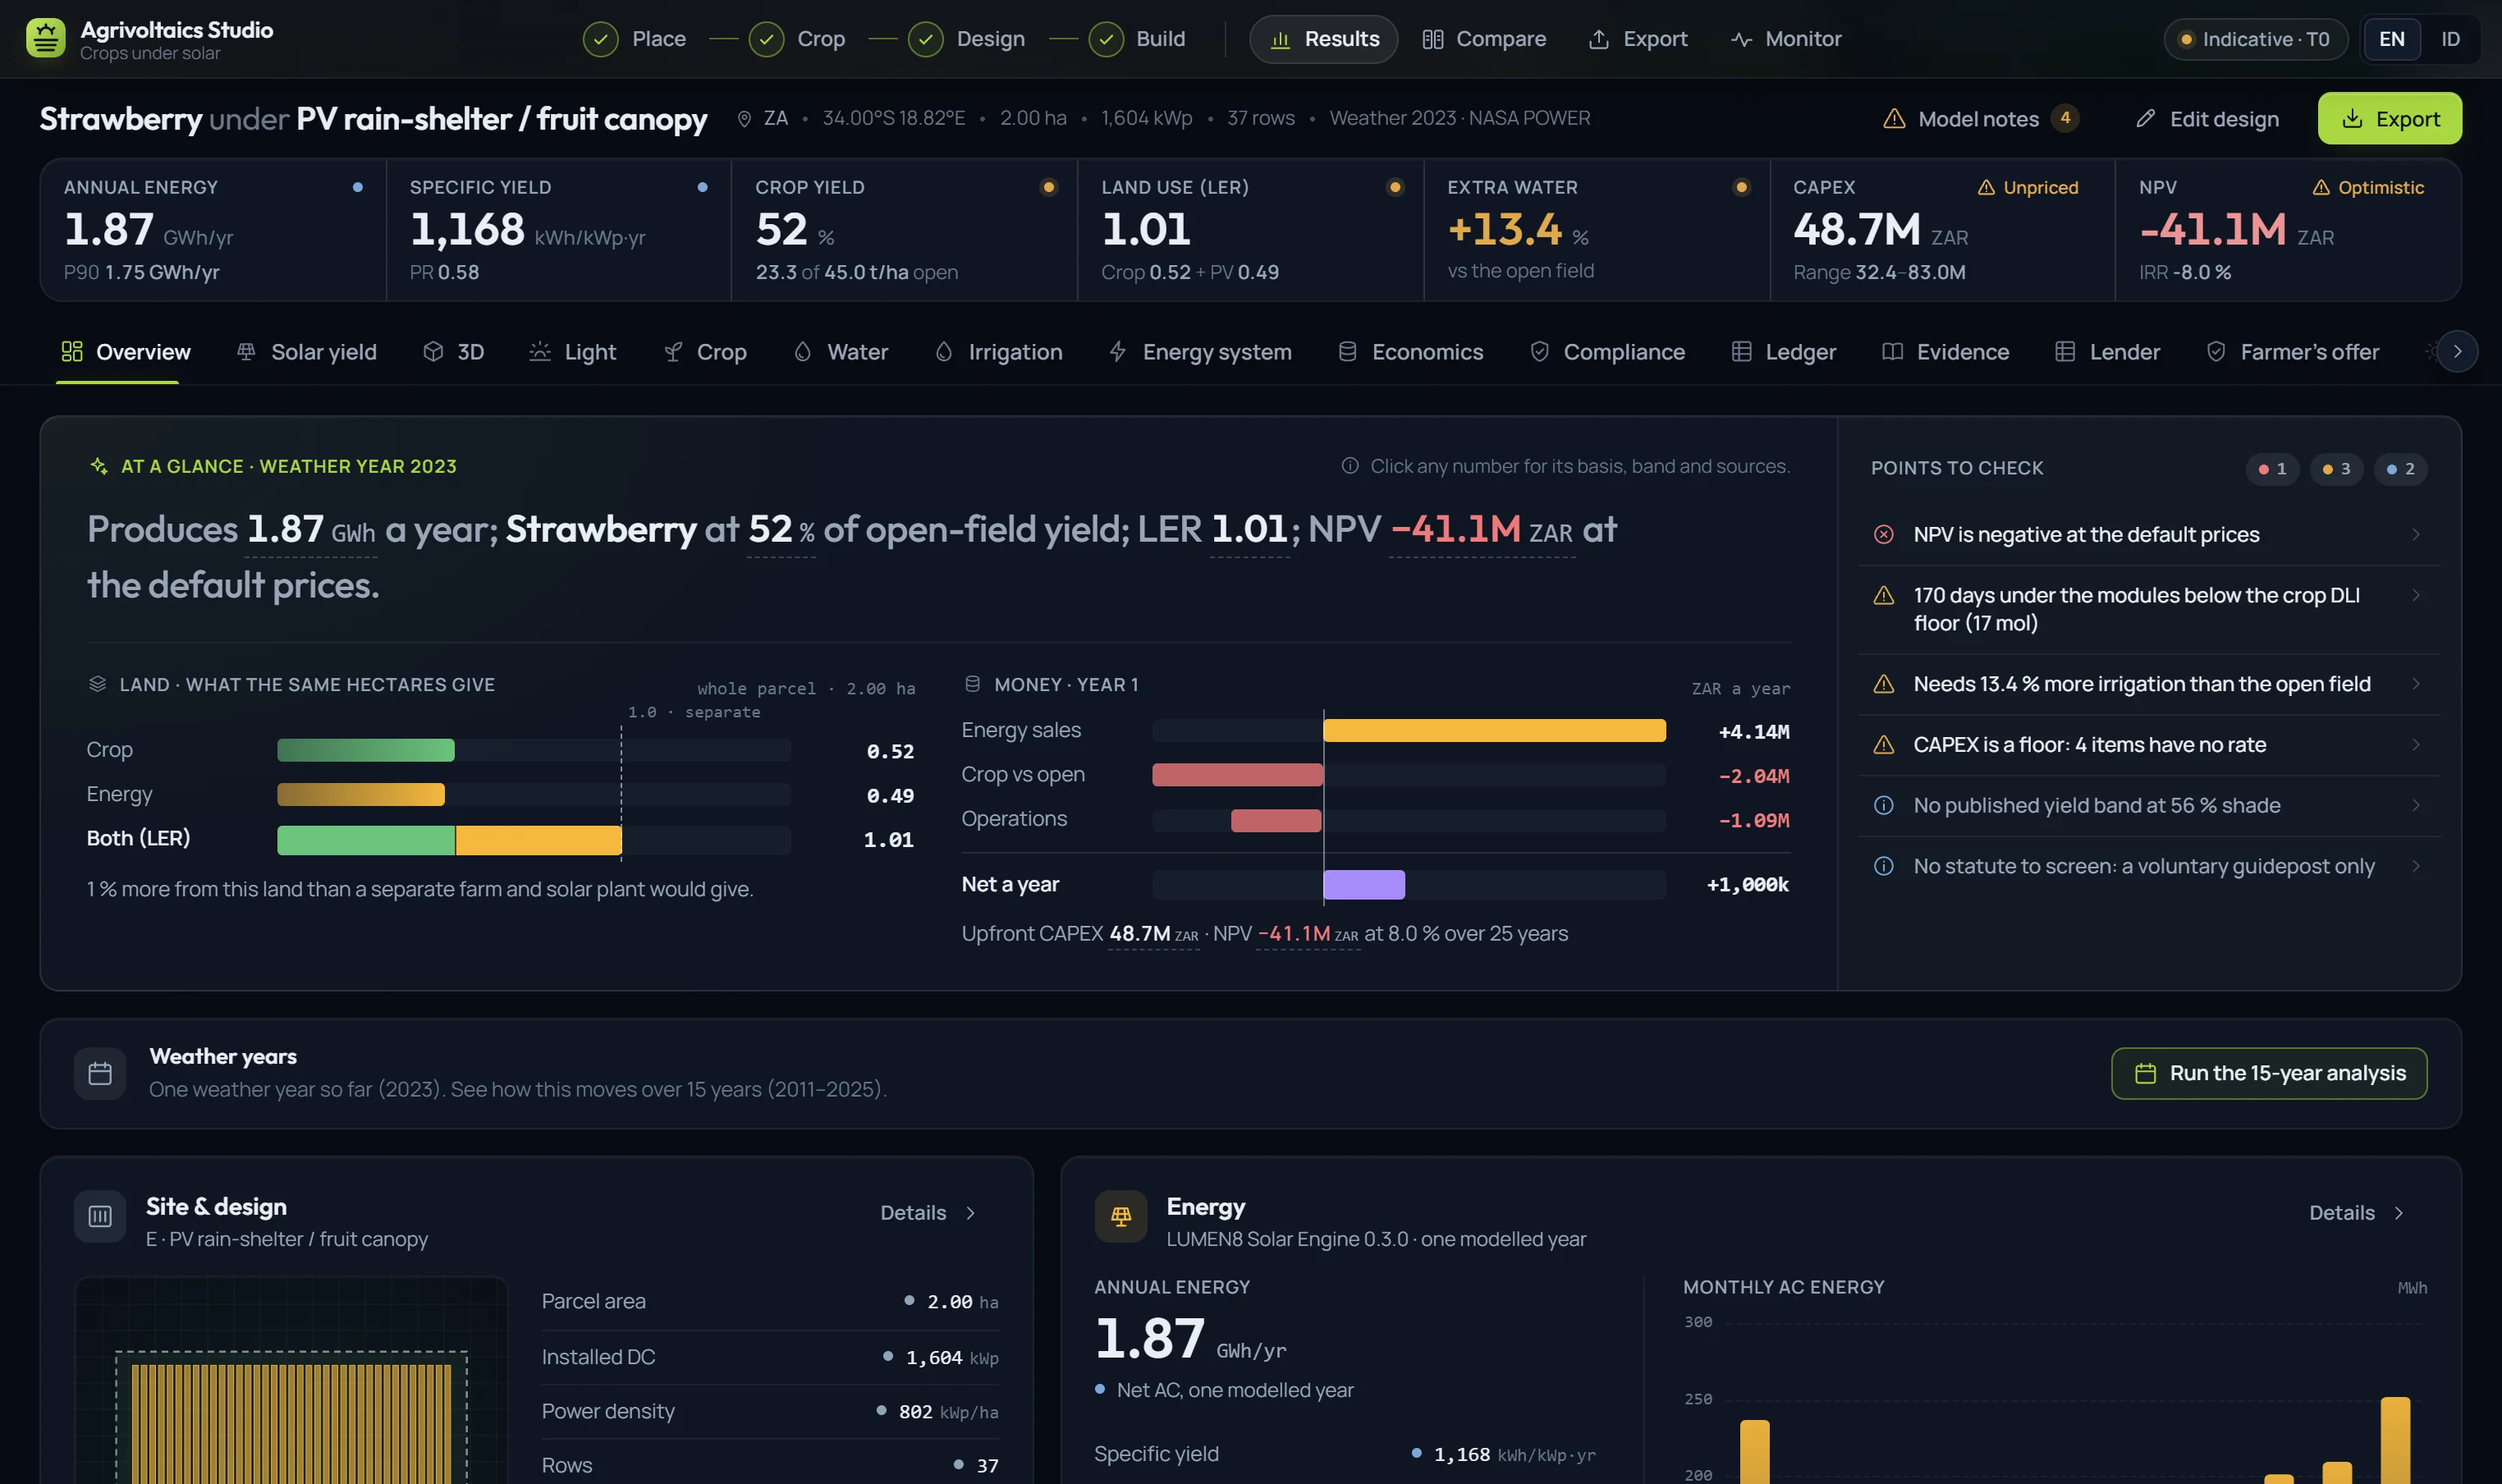Image resolution: width=2502 pixels, height=1484 pixels.
Task: Expand 'No published yield band at 56 % shade'
Action: click(2148, 806)
